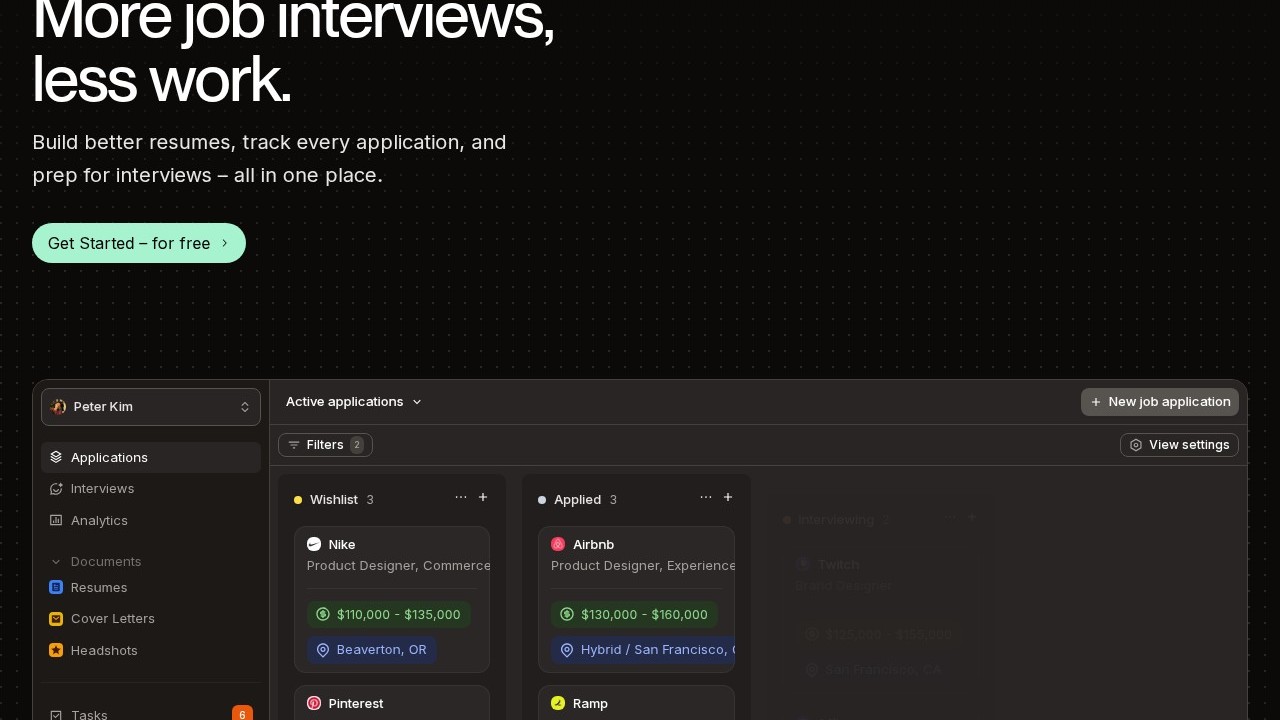Select Applications in the sidebar
Viewport: 1280px width, 720px height.
pyautogui.click(x=109, y=457)
